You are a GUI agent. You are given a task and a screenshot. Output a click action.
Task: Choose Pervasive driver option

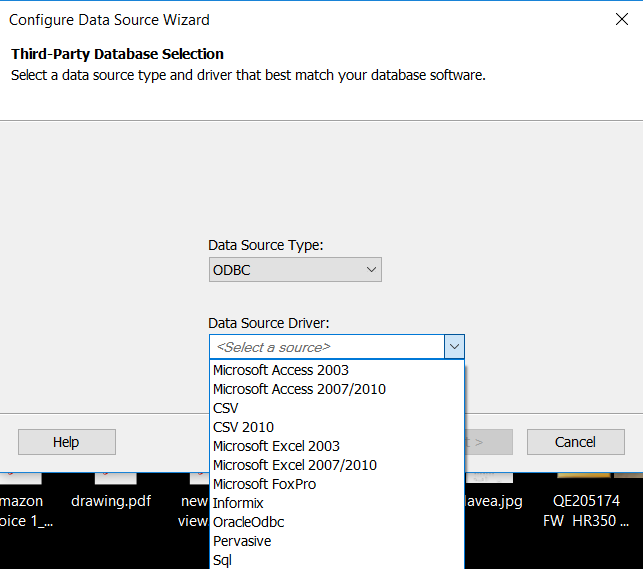(337, 541)
